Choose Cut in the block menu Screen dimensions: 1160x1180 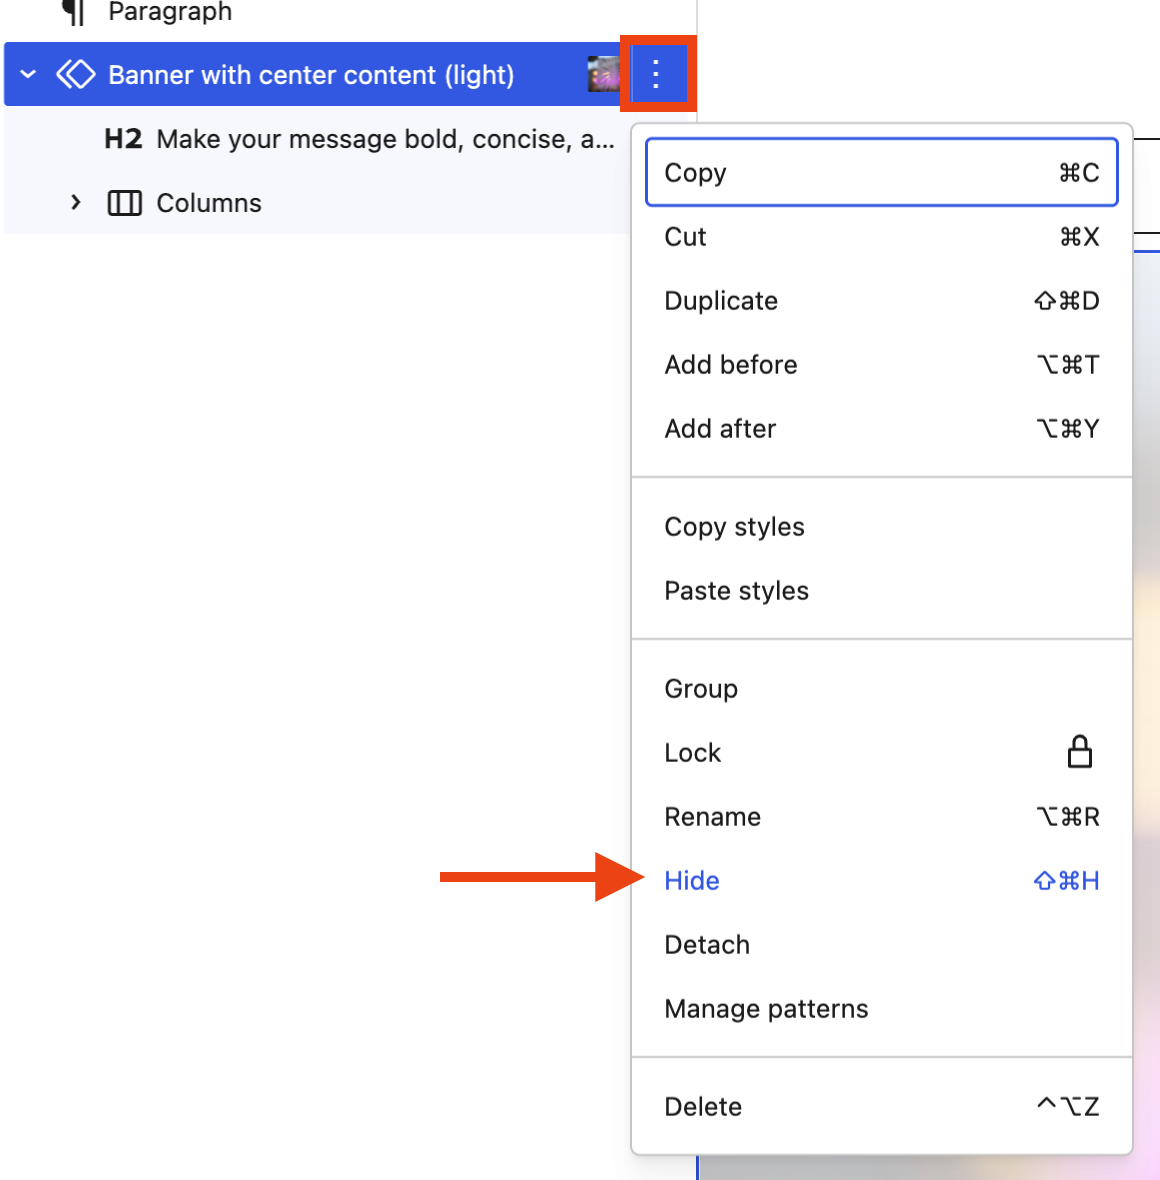(x=881, y=236)
